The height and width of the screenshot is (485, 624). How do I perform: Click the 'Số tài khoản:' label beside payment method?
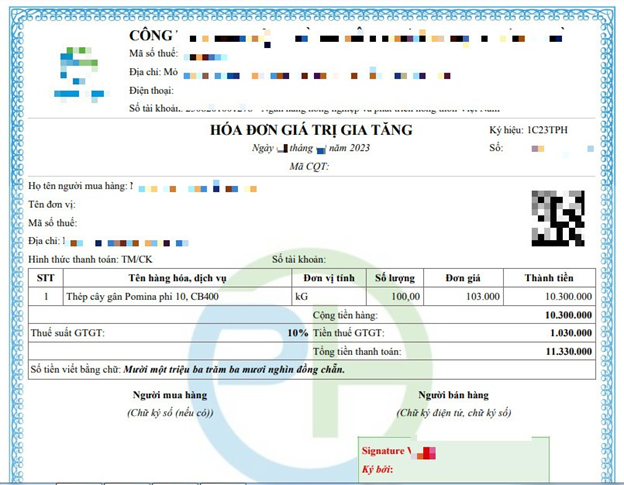pos(299,259)
